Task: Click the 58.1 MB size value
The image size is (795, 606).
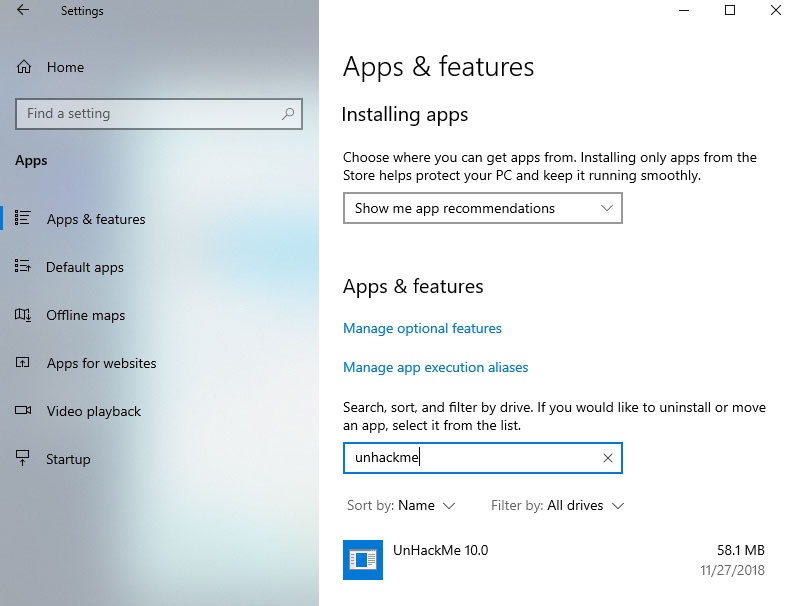Action: pos(741,550)
